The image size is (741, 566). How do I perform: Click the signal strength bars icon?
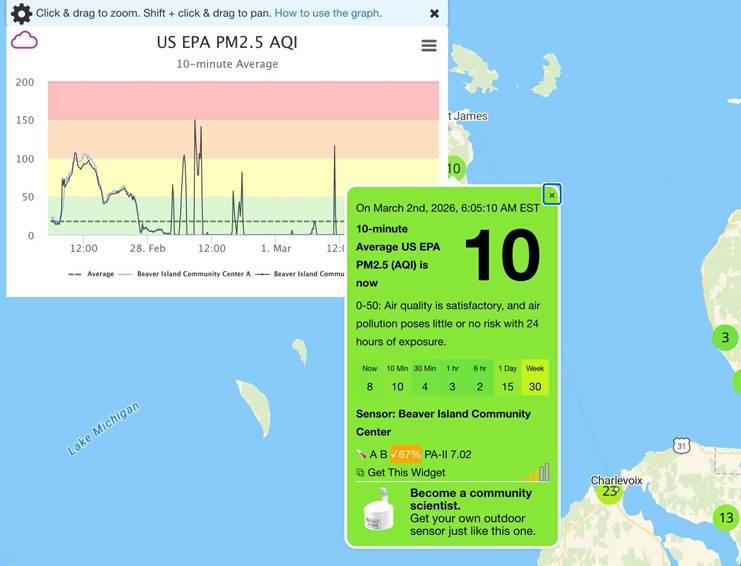point(538,472)
